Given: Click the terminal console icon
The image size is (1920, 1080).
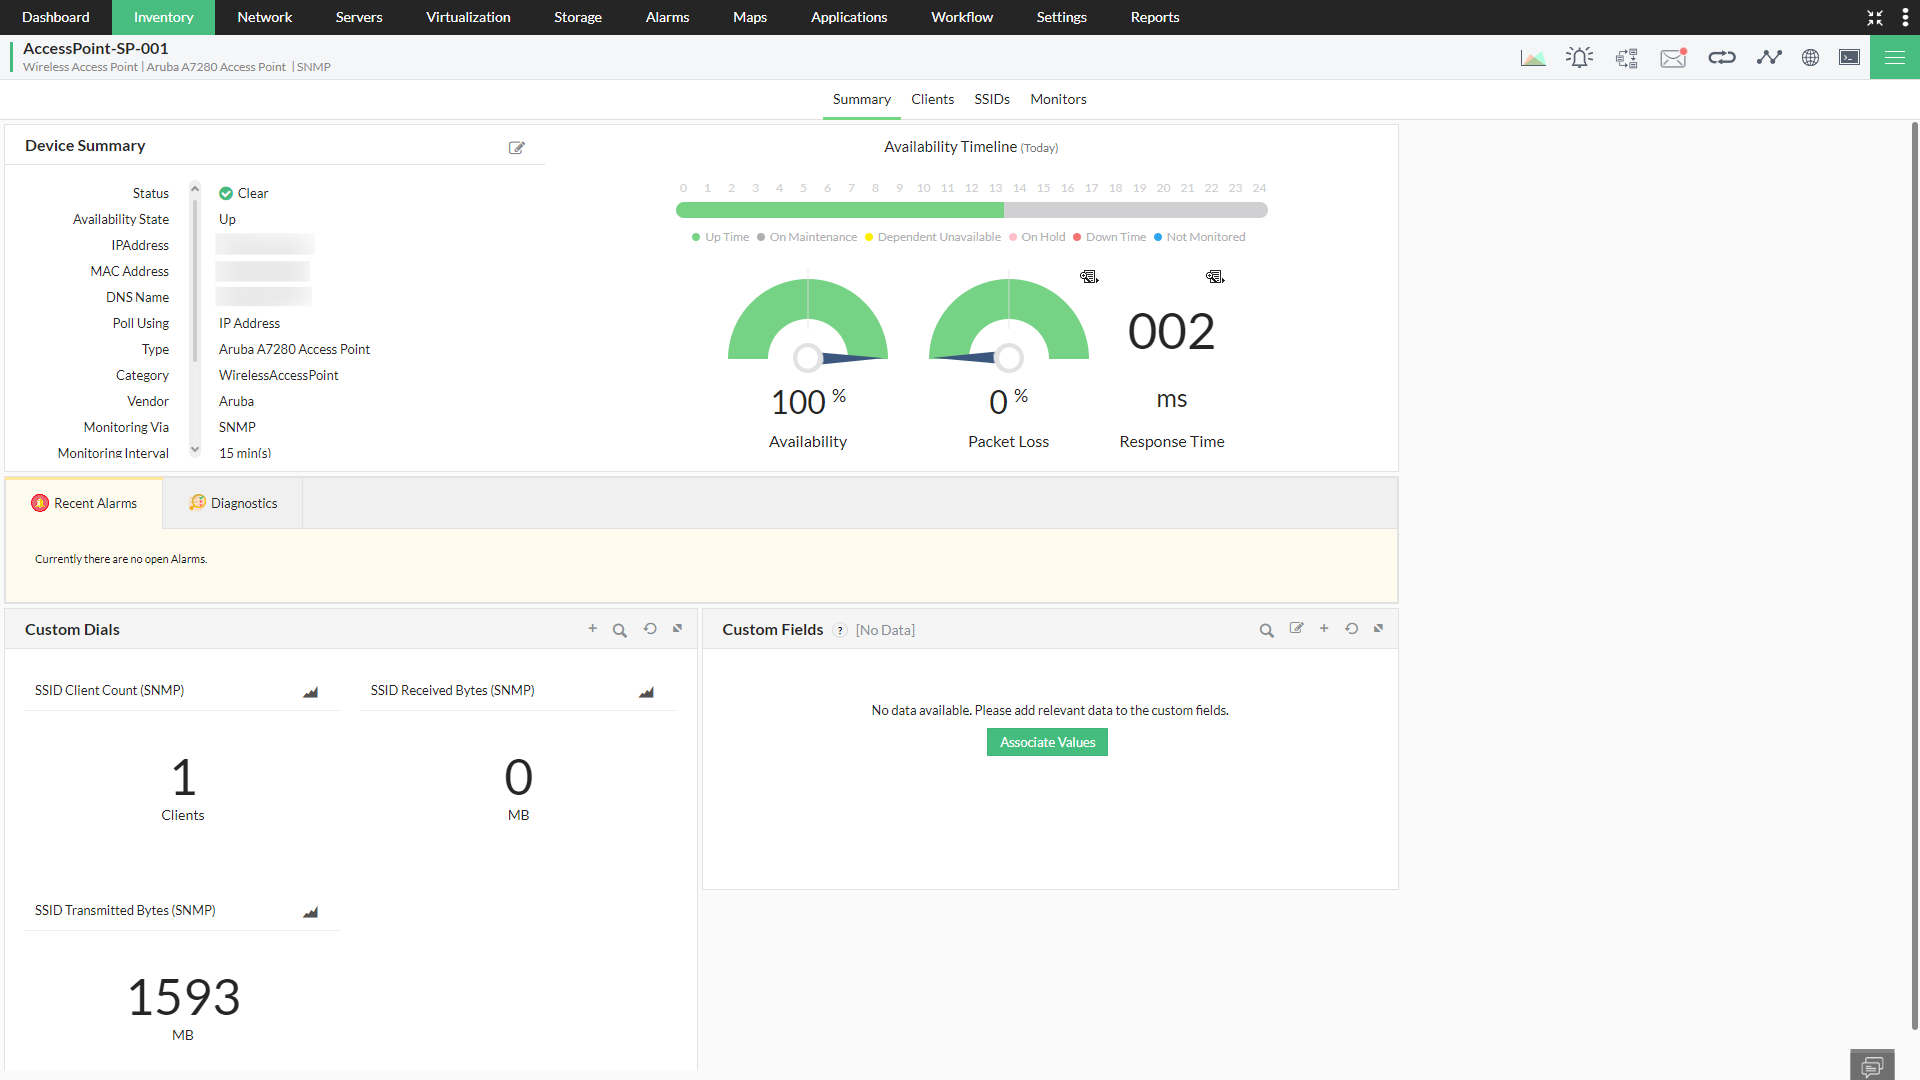Looking at the screenshot, I should pyautogui.click(x=1850, y=58).
